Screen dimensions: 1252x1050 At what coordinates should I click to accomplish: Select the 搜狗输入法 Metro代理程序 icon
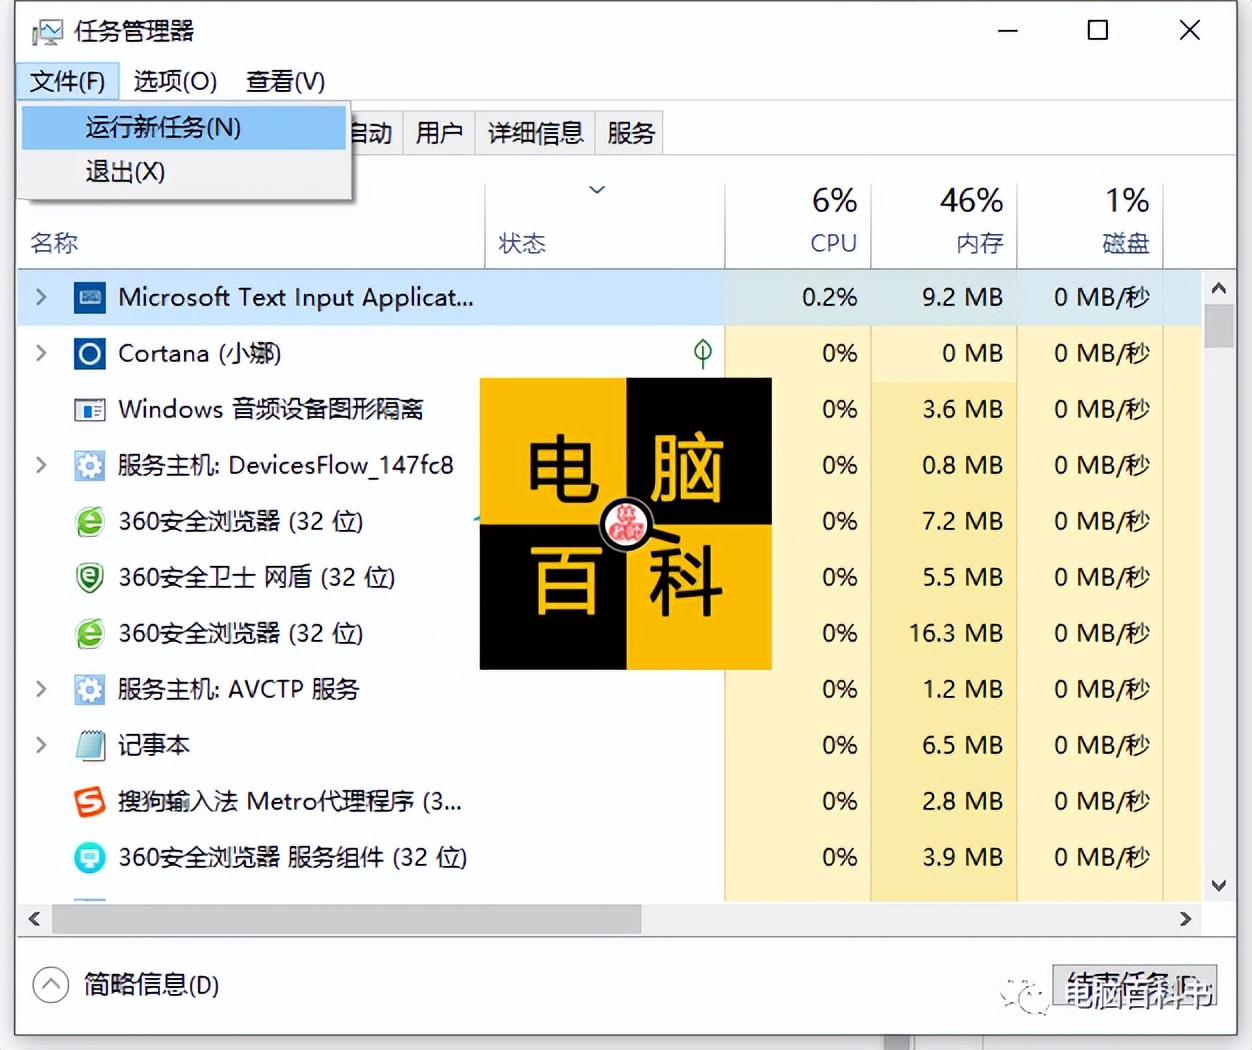point(89,801)
